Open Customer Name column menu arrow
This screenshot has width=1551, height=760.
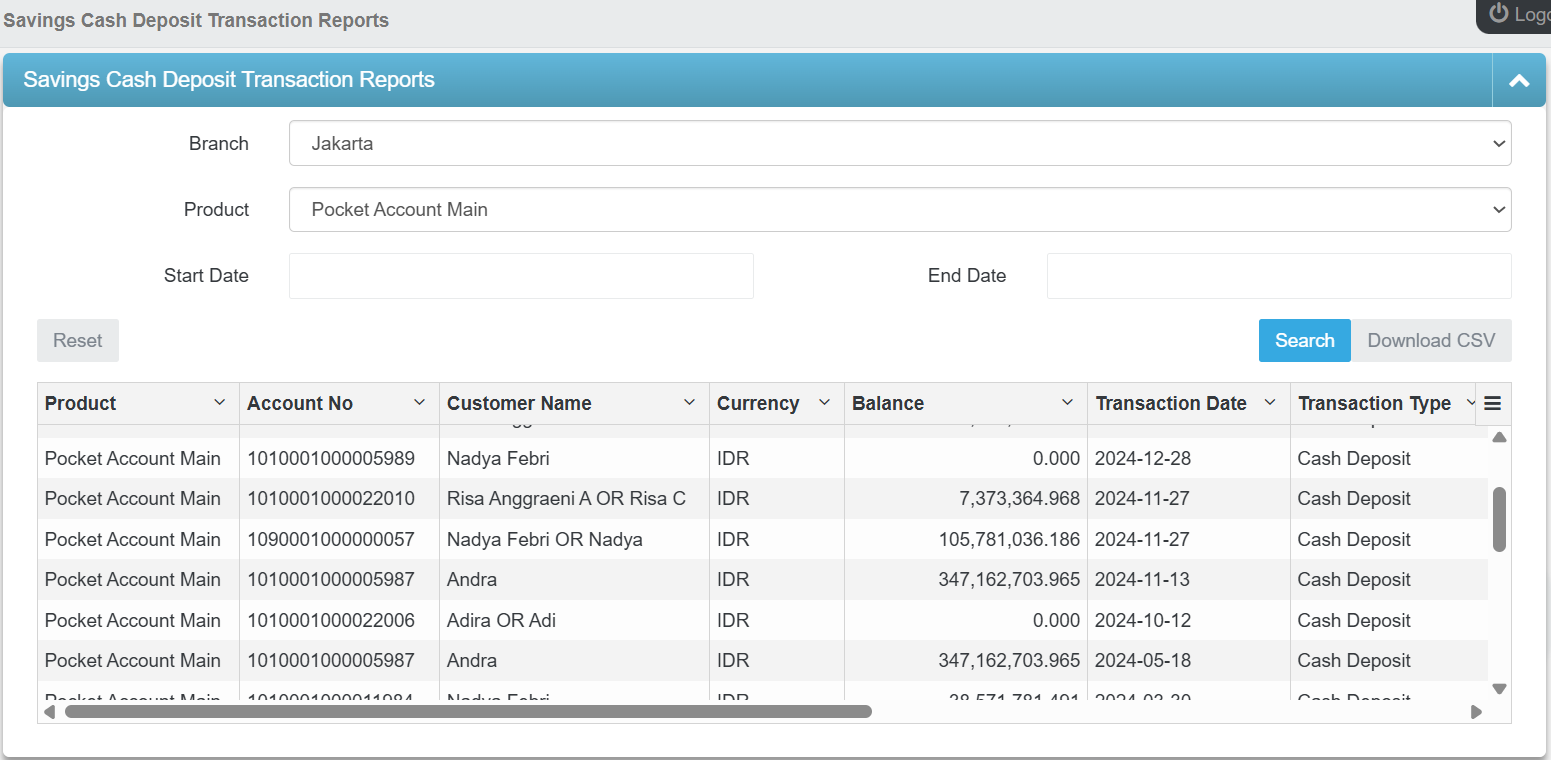pyautogui.click(x=689, y=403)
